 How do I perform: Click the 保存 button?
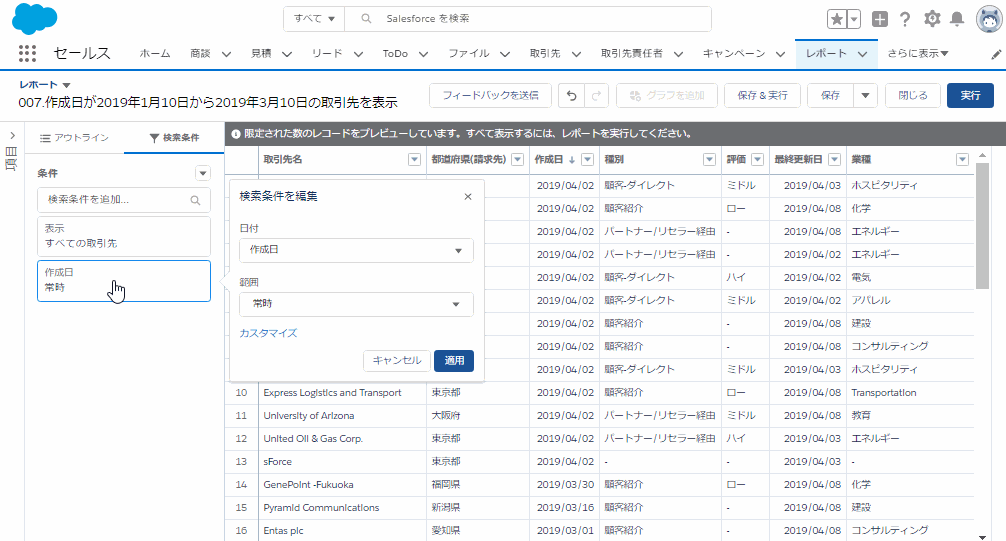pos(830,96)
